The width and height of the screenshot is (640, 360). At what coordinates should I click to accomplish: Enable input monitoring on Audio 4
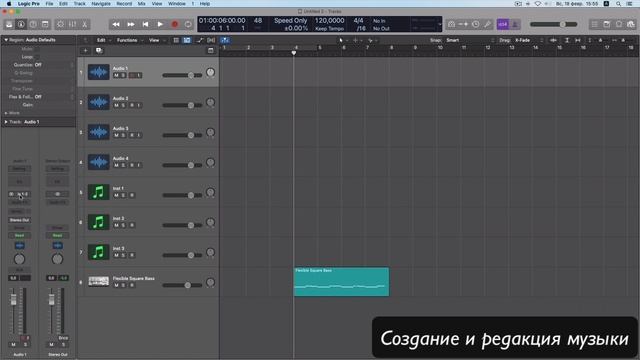pyautogui.click(x=139, y=165)
